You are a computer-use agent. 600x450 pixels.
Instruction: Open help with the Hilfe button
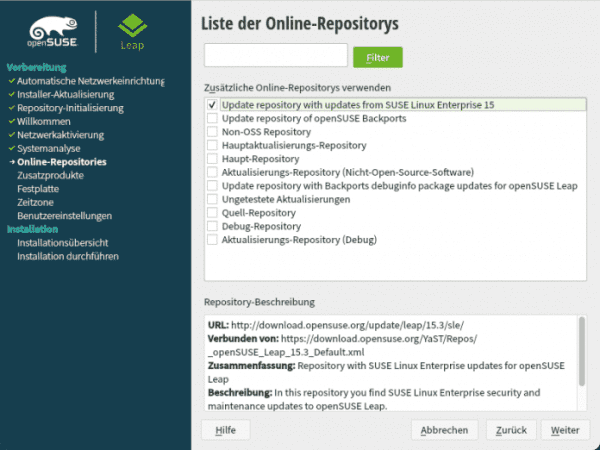pyautogui.click(x=225, y=429)
